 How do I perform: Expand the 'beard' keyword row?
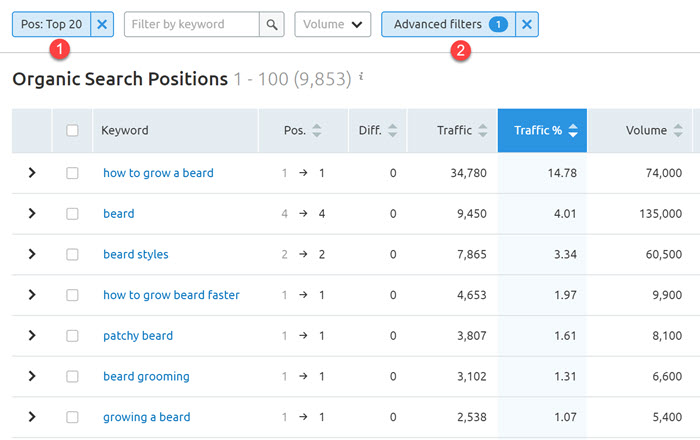(32, 213)
